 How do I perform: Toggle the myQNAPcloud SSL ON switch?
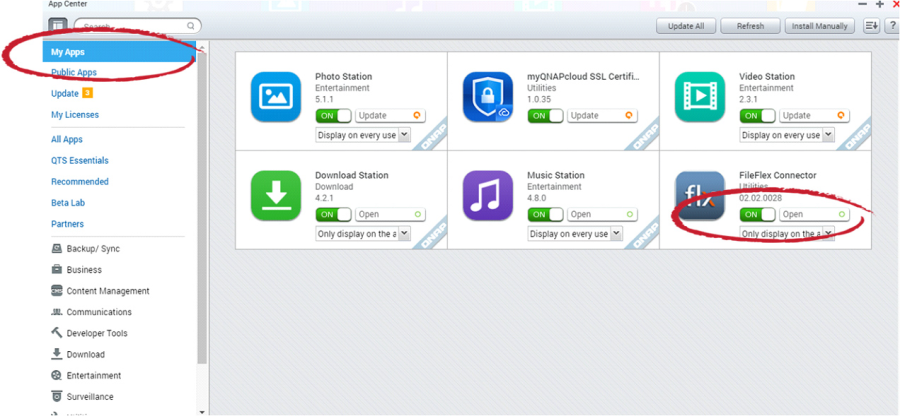point(545,115)
